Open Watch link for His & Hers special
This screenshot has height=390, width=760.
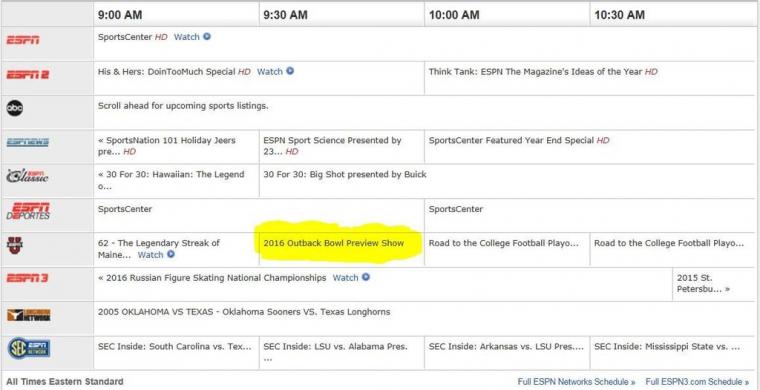[x=275, y=71]
